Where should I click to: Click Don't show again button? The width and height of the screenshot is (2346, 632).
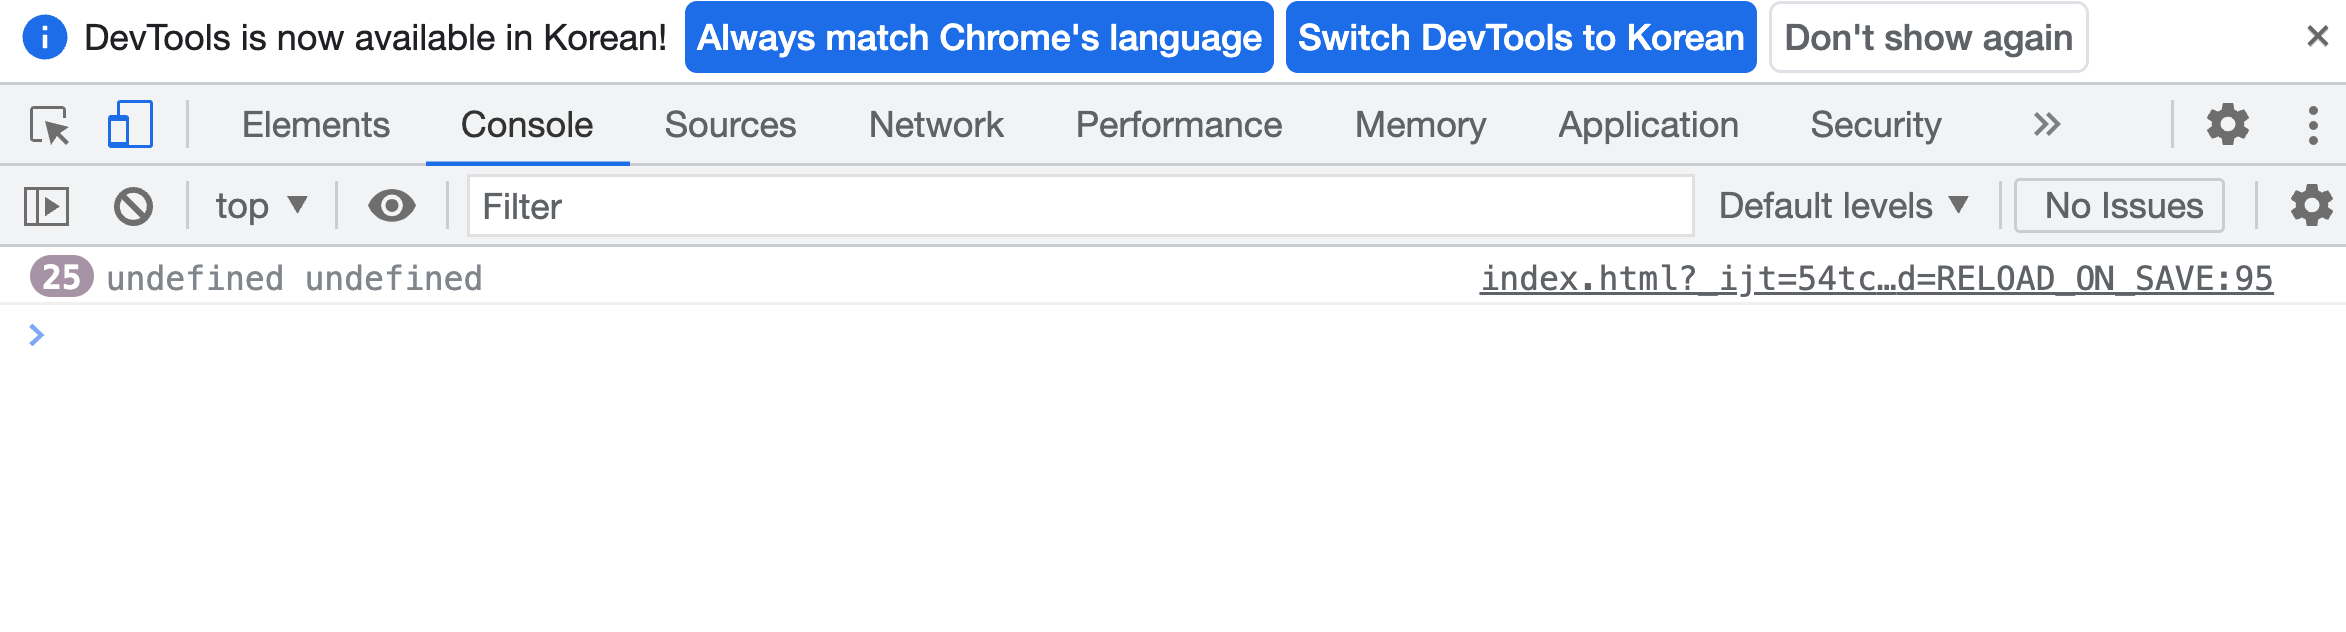(x=1929, y=38)
